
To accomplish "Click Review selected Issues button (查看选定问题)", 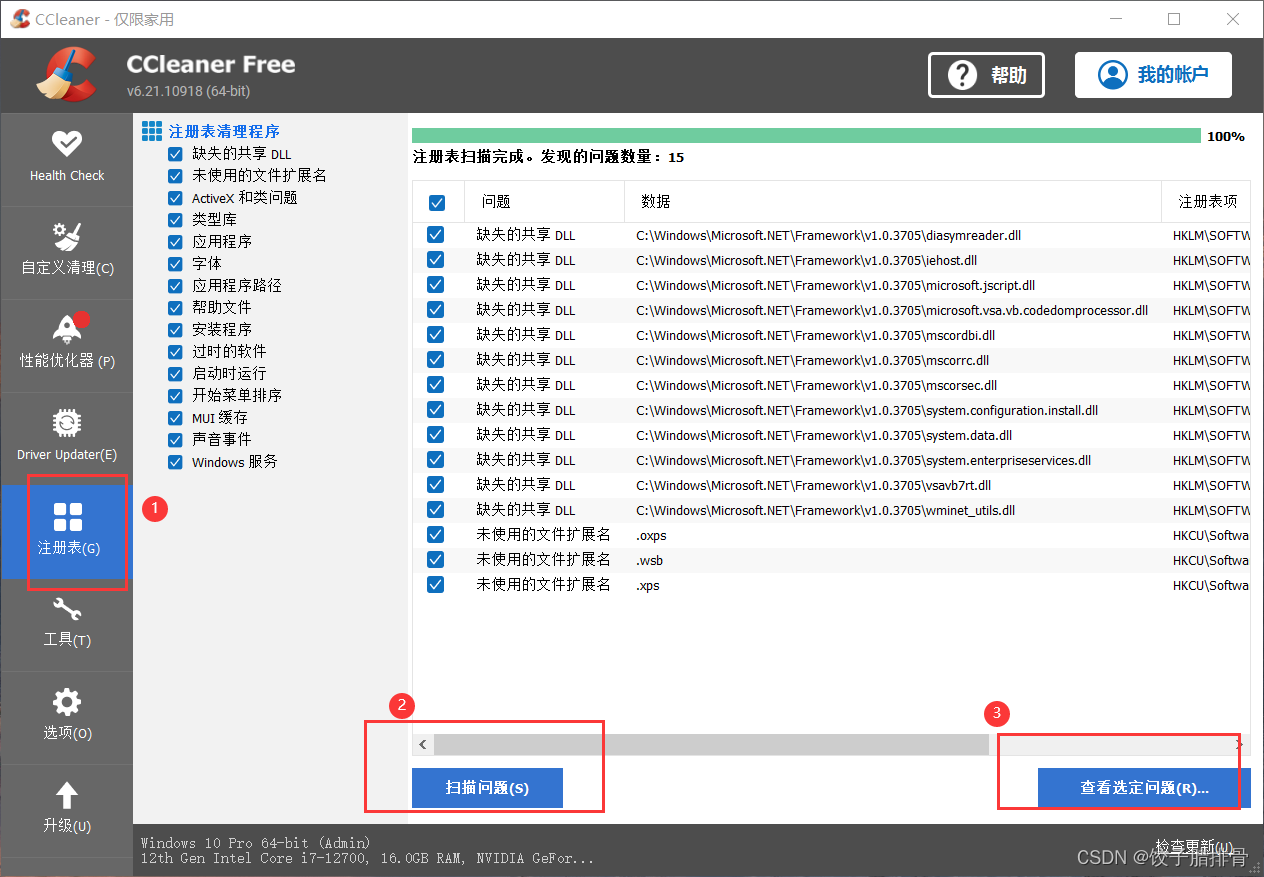I will 1144,788.
